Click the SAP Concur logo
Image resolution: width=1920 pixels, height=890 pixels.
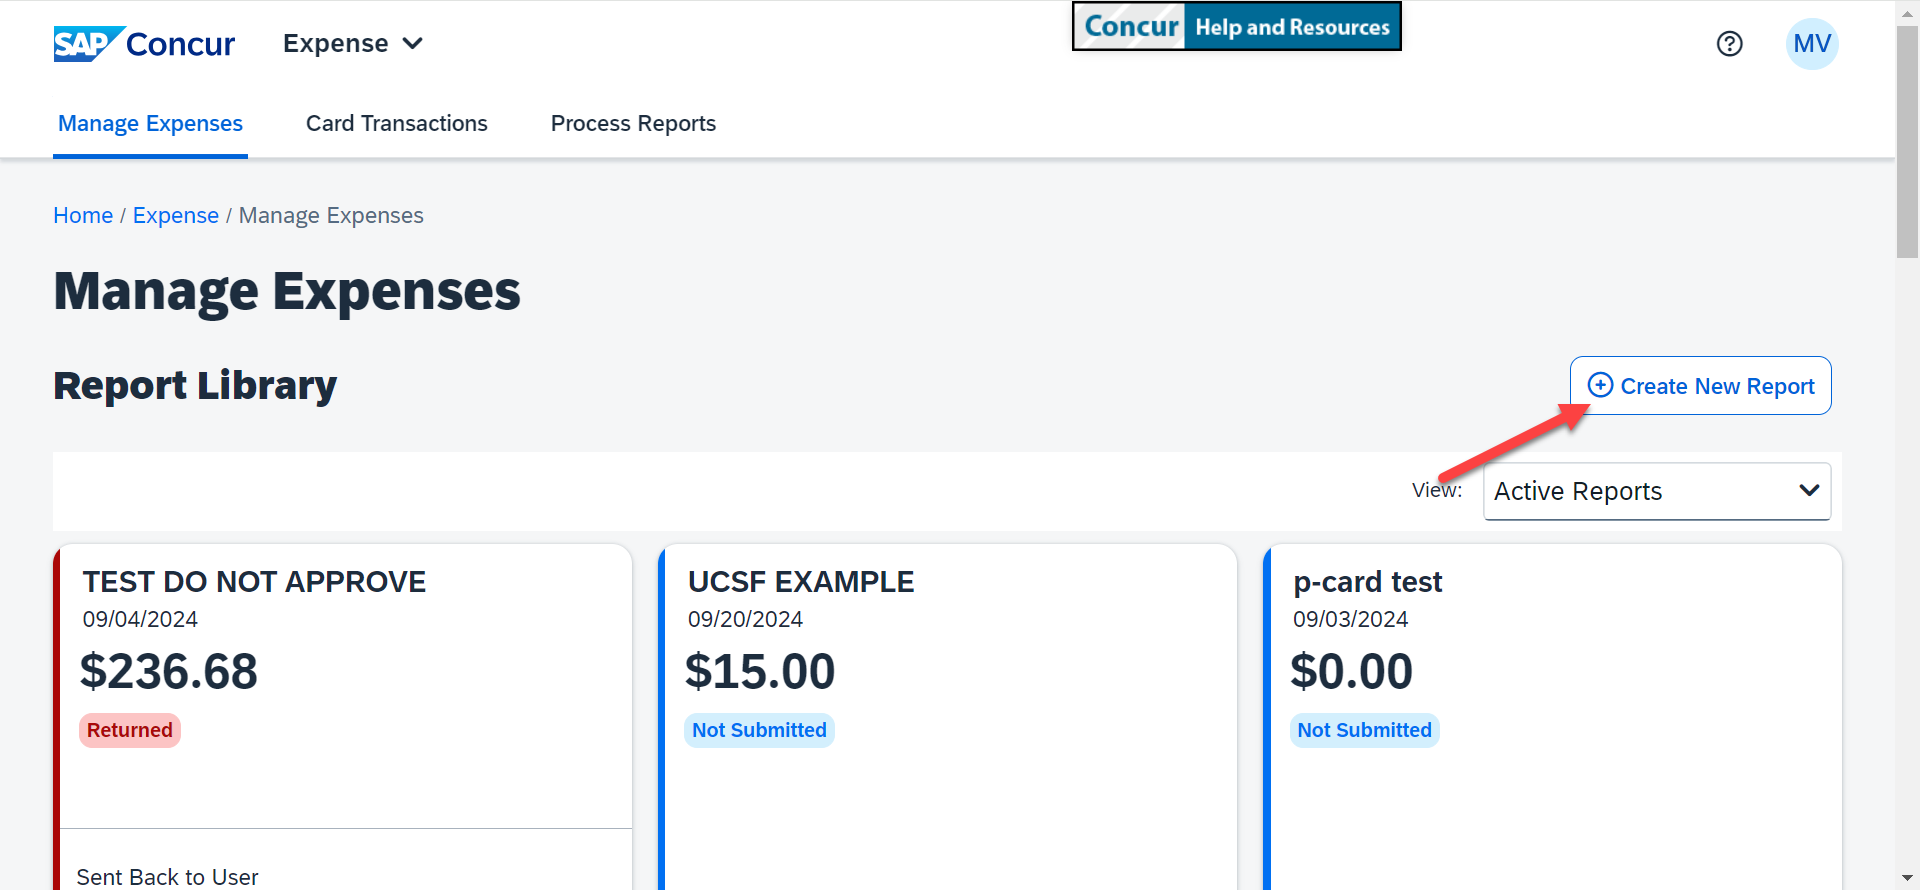point(144,44)
